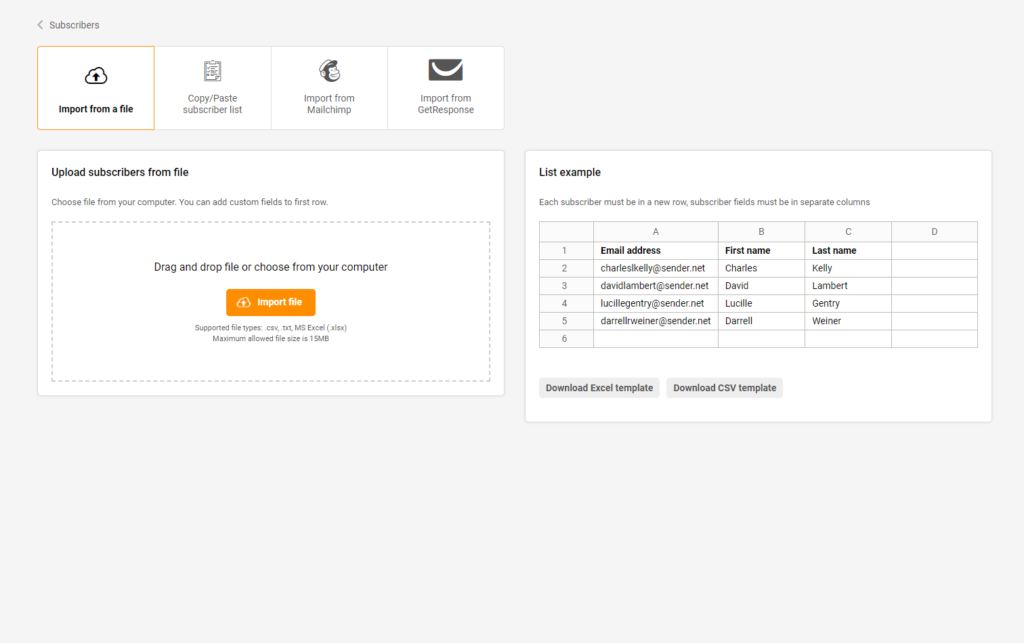Select the Import from a file tab label
The width and height of the screenshot is (1024, 643).
click(96, 109)
